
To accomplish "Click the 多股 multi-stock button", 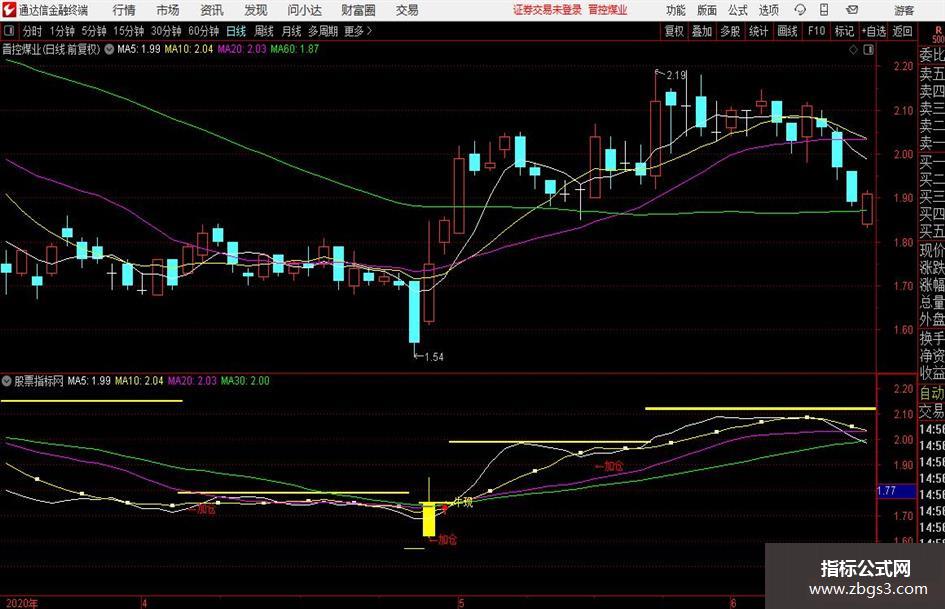I will (x=730, y=31).
